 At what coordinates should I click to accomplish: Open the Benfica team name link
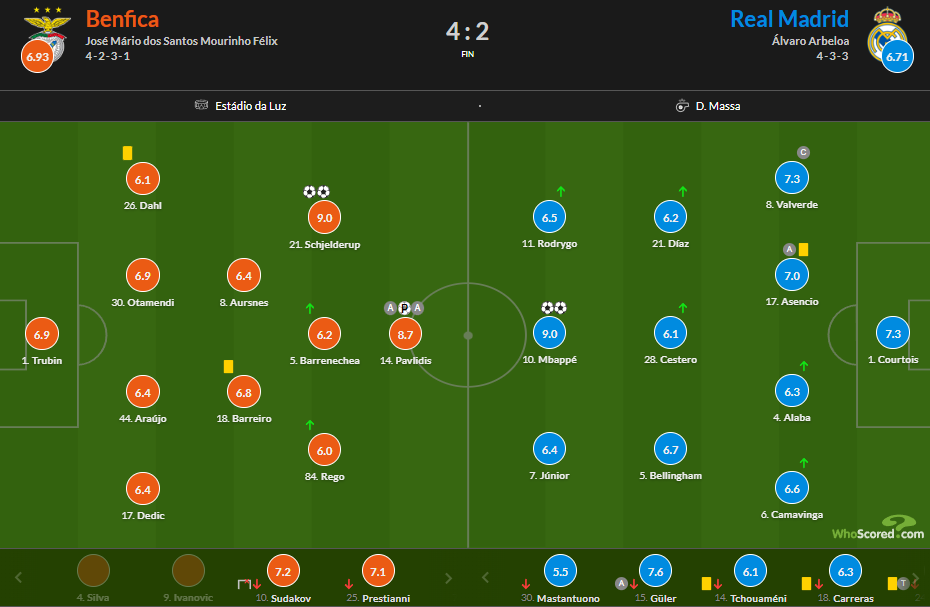coord(122,19)
